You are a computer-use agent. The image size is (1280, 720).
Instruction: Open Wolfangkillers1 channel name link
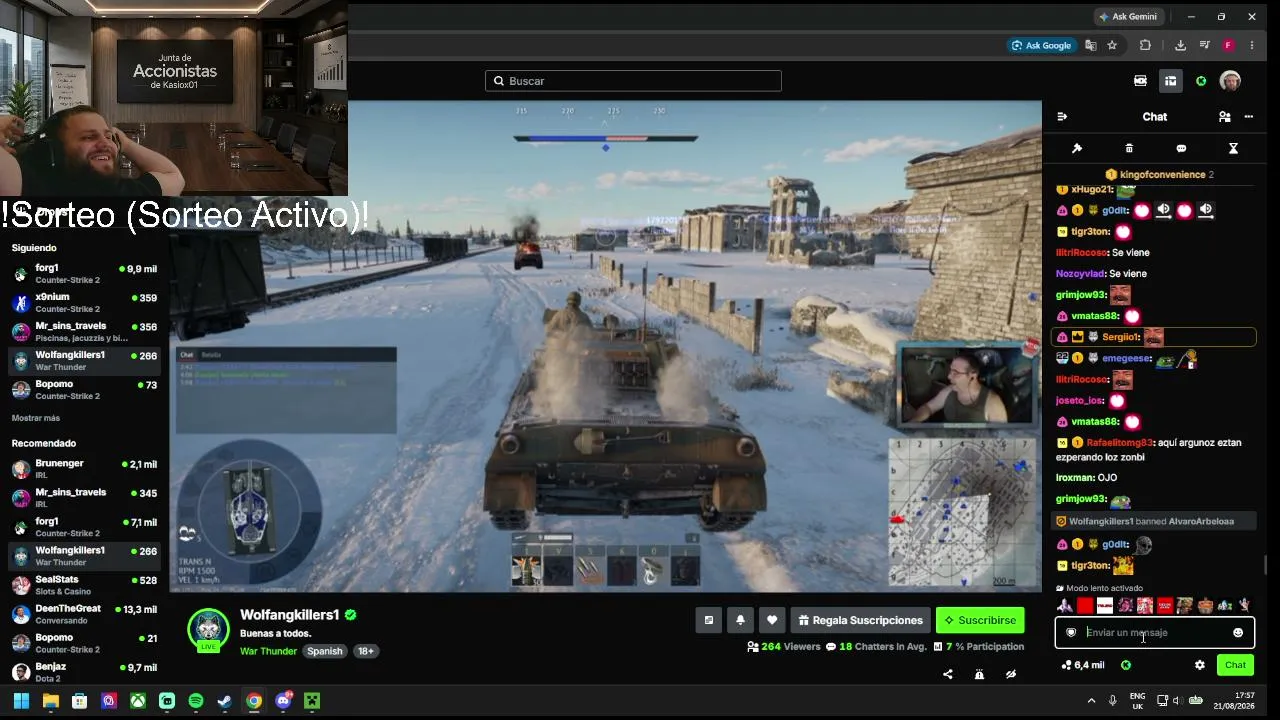(290, 615)
